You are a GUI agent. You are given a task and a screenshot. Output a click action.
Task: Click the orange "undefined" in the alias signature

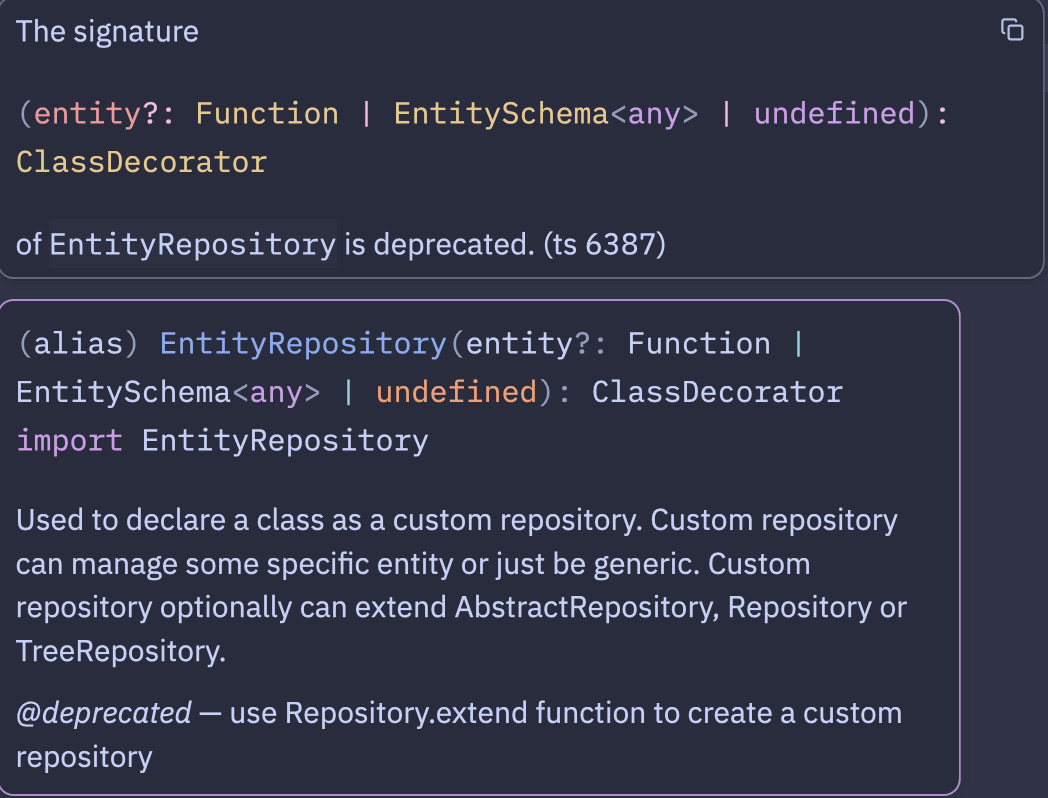coord(456,392)
